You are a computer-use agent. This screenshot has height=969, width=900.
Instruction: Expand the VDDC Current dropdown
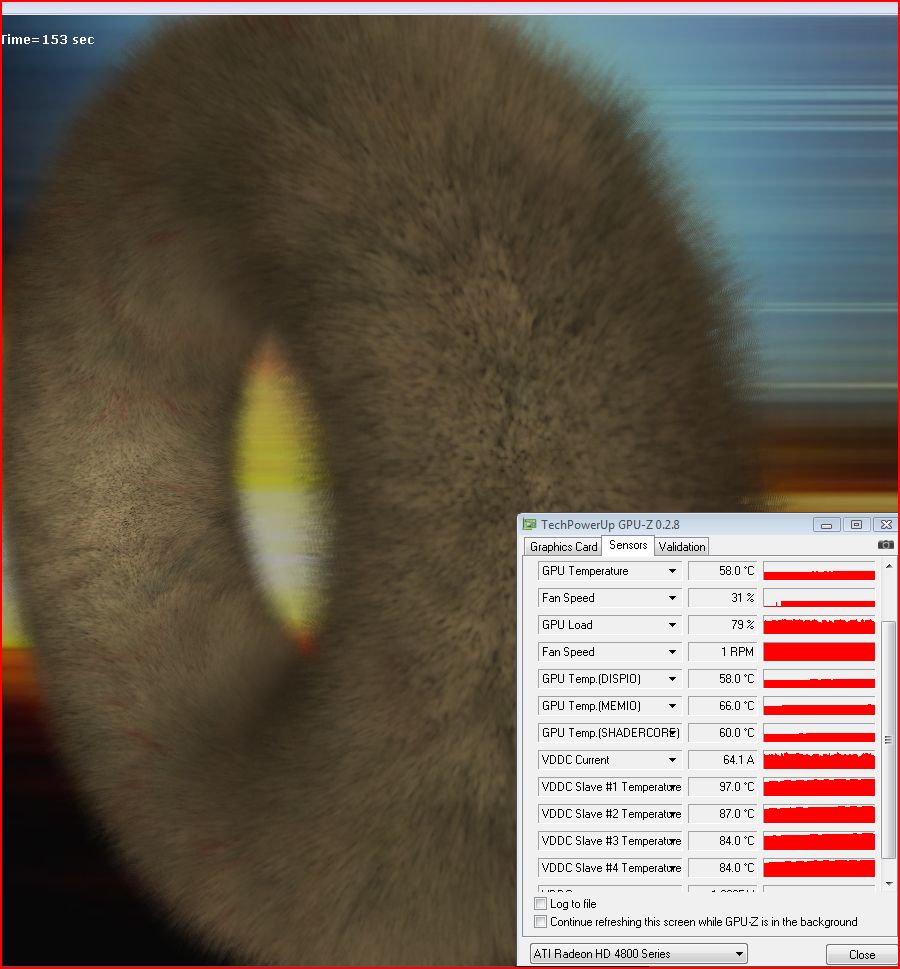coord(673,760)
